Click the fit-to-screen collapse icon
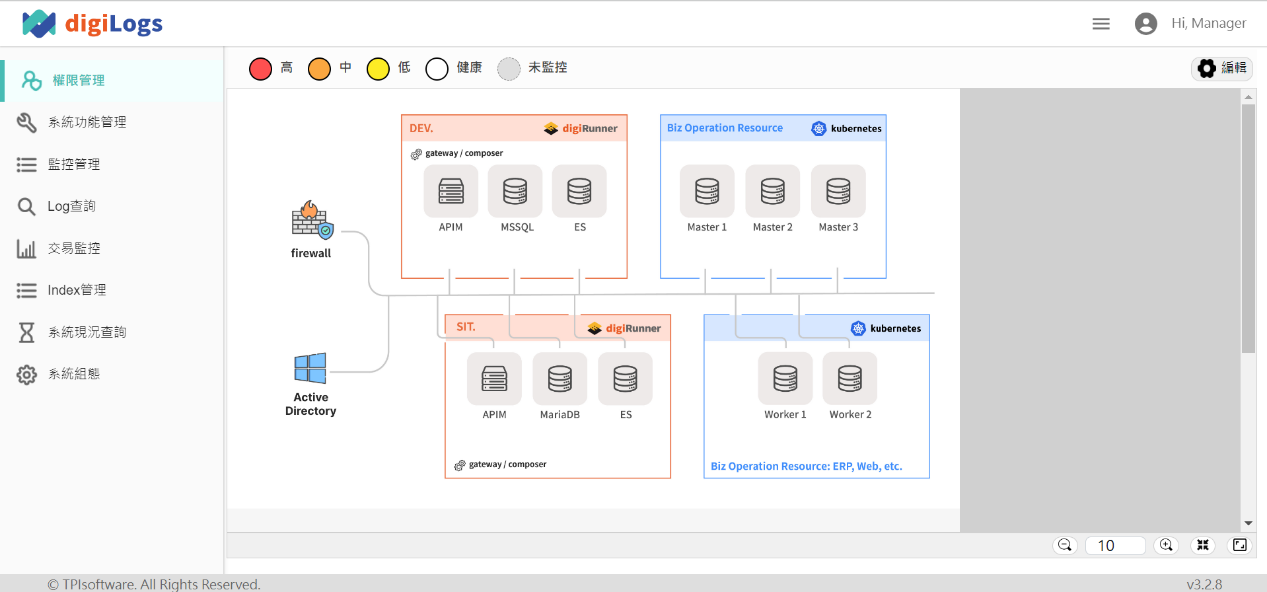The height and width of the screenshot is (592, 1267). click(x=1203, y=545)
